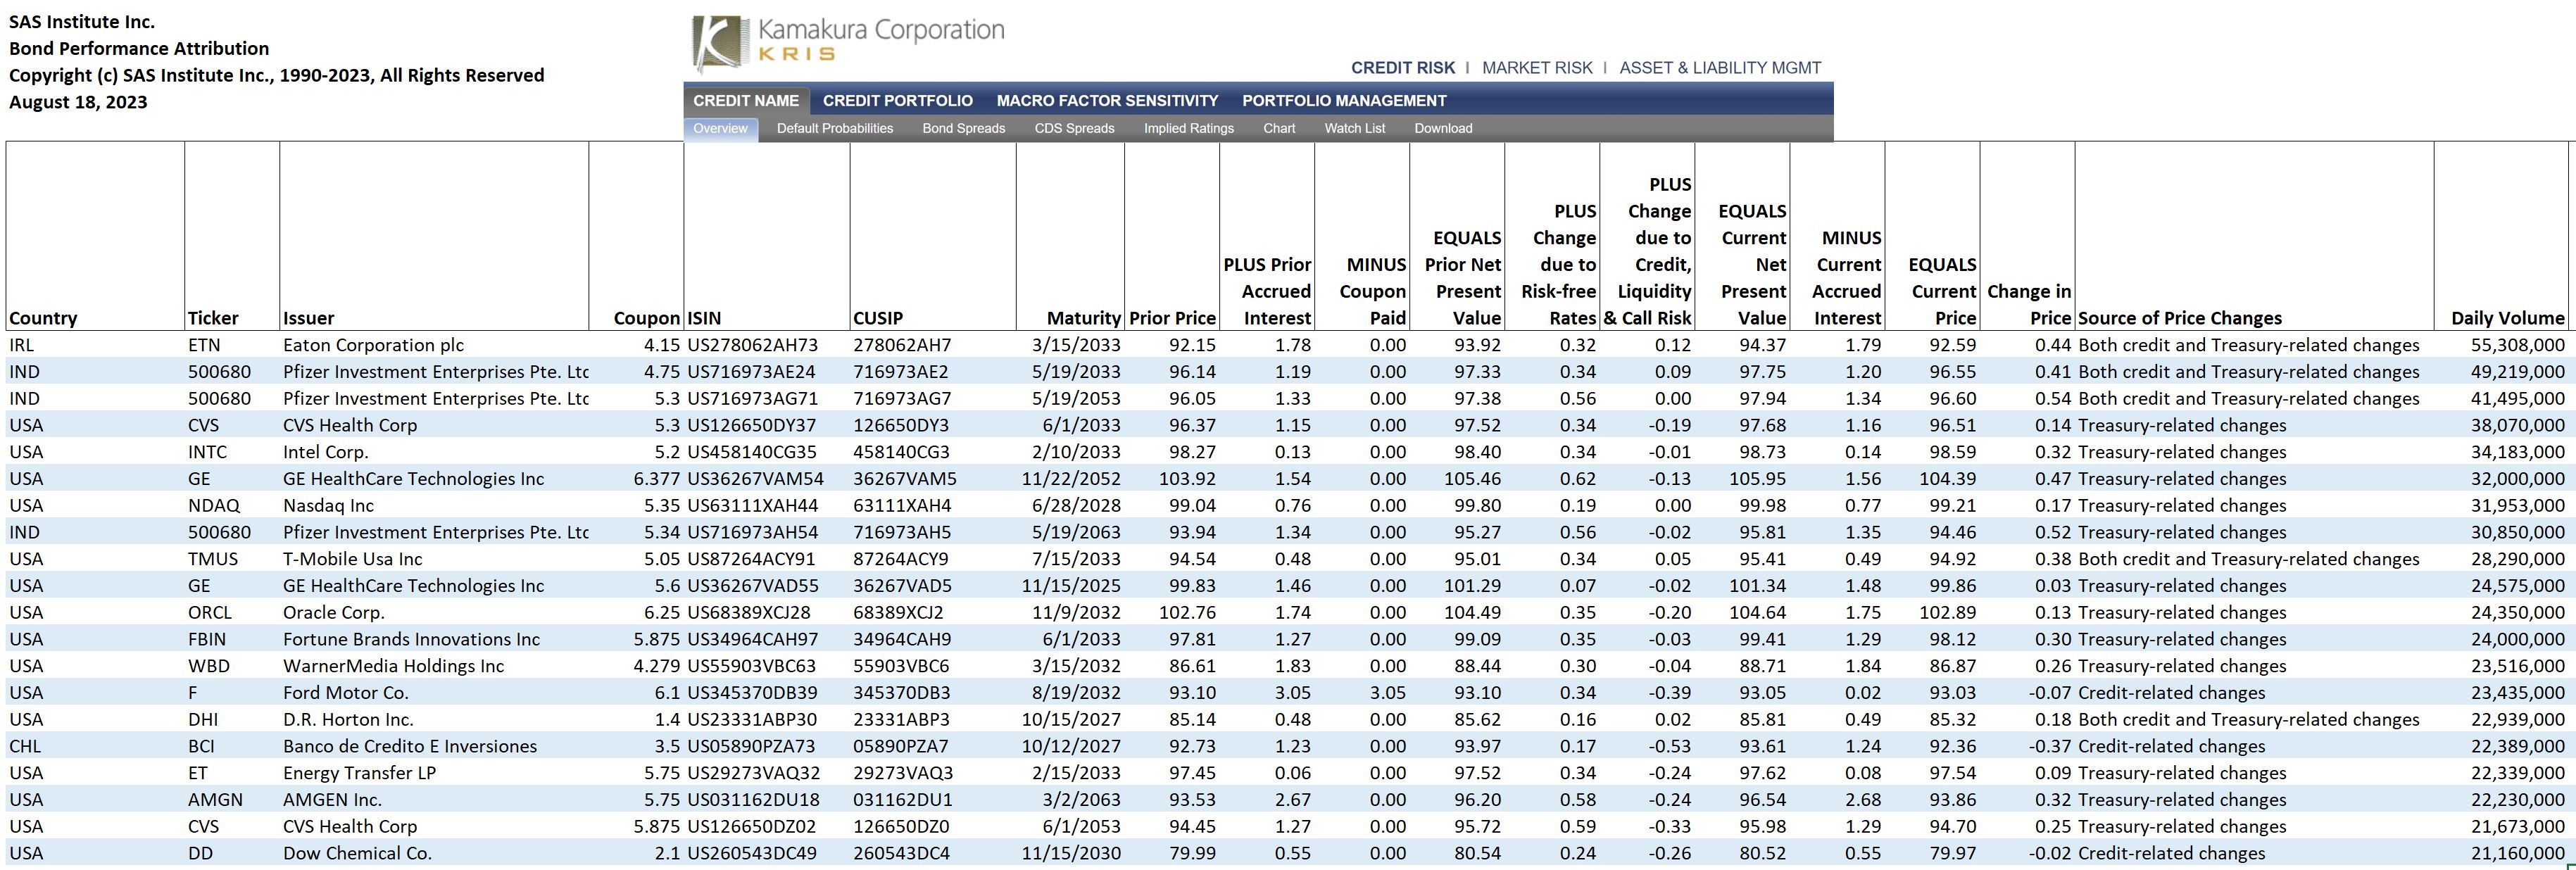2576x870 pixels.
Task: Switch to the CREDIT PORTFOLIO tab
Action: click(898, 101)
